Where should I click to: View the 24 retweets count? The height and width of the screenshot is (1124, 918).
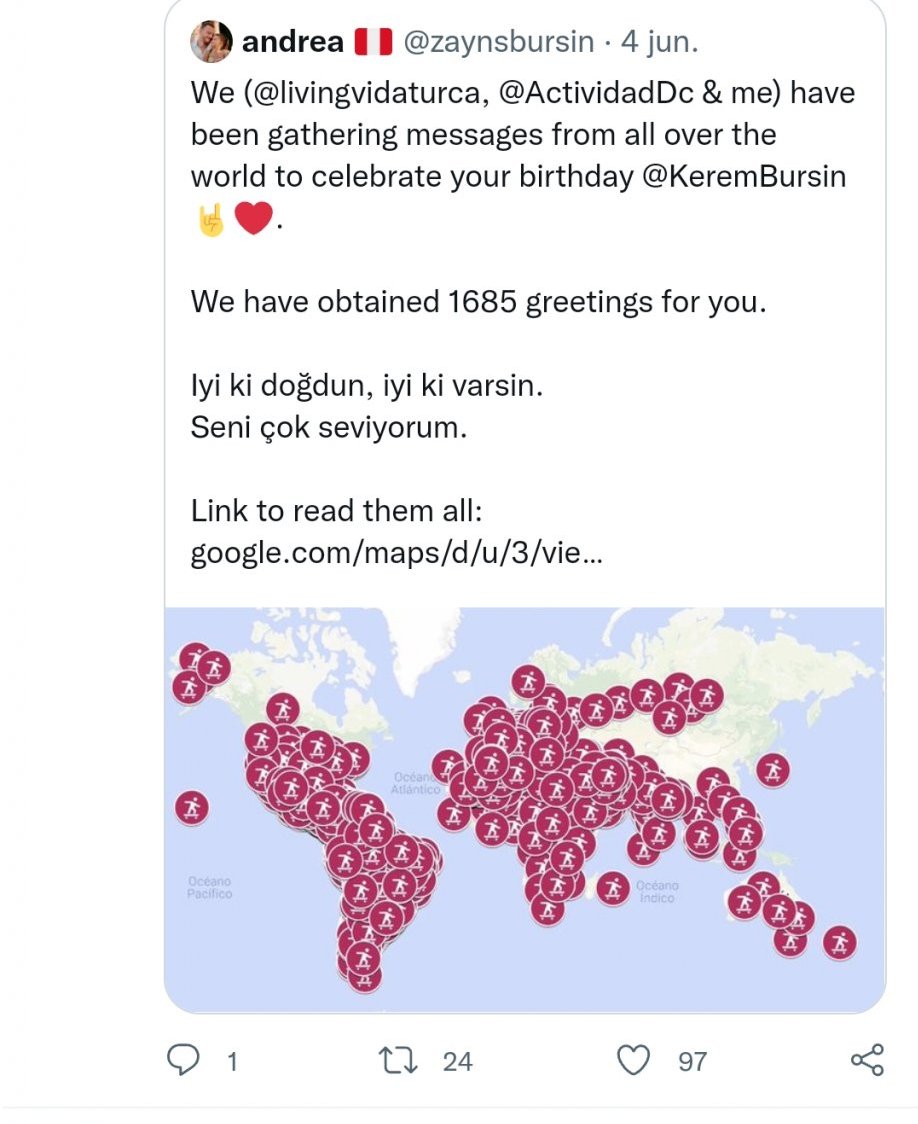pos(457,1062)
